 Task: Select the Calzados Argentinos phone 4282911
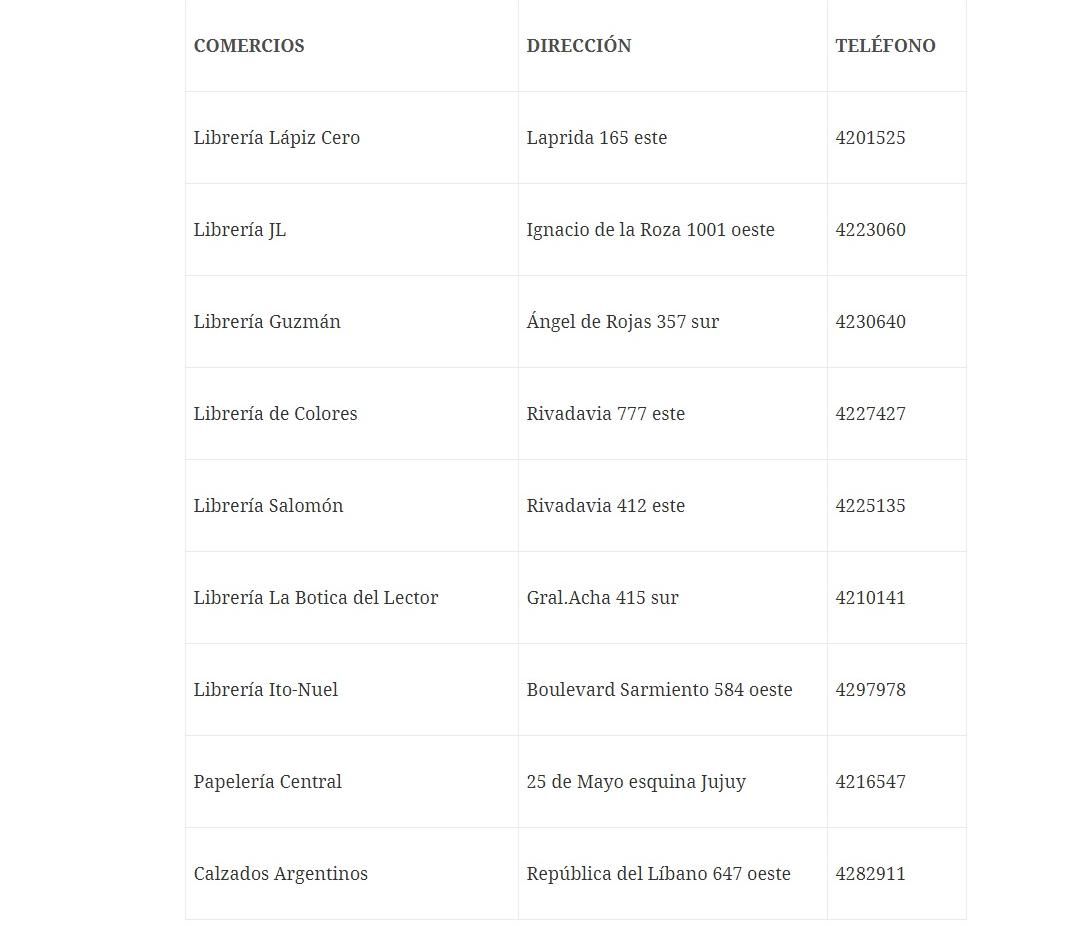coord(870,874)
